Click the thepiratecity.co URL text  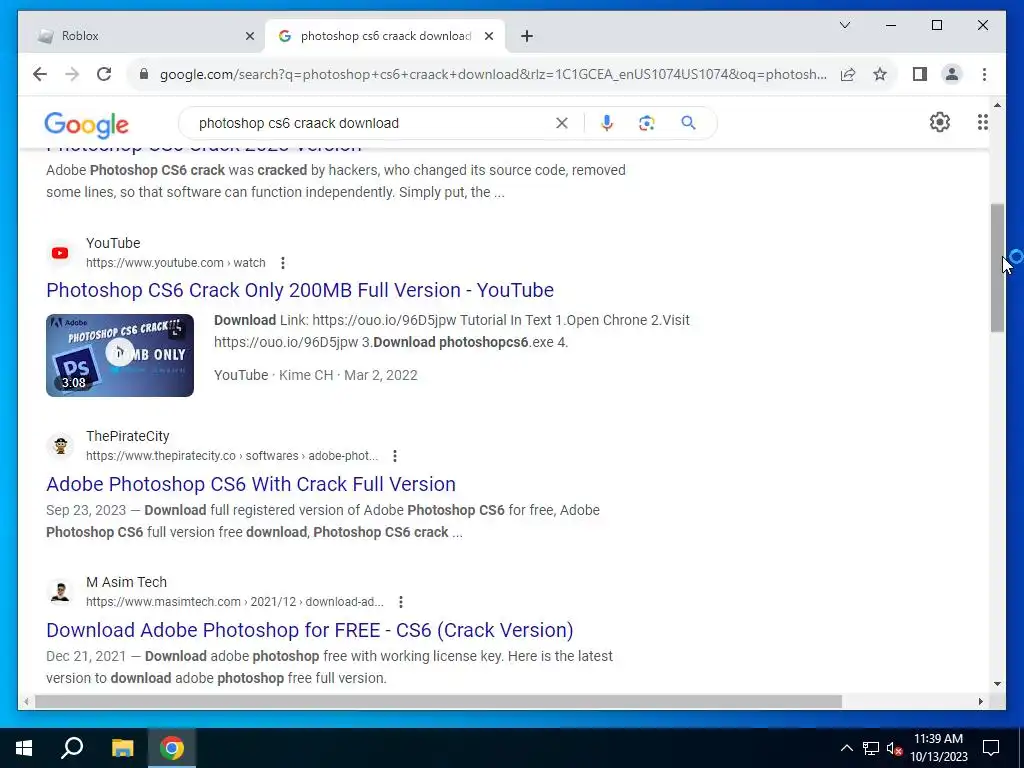point(232,456)
